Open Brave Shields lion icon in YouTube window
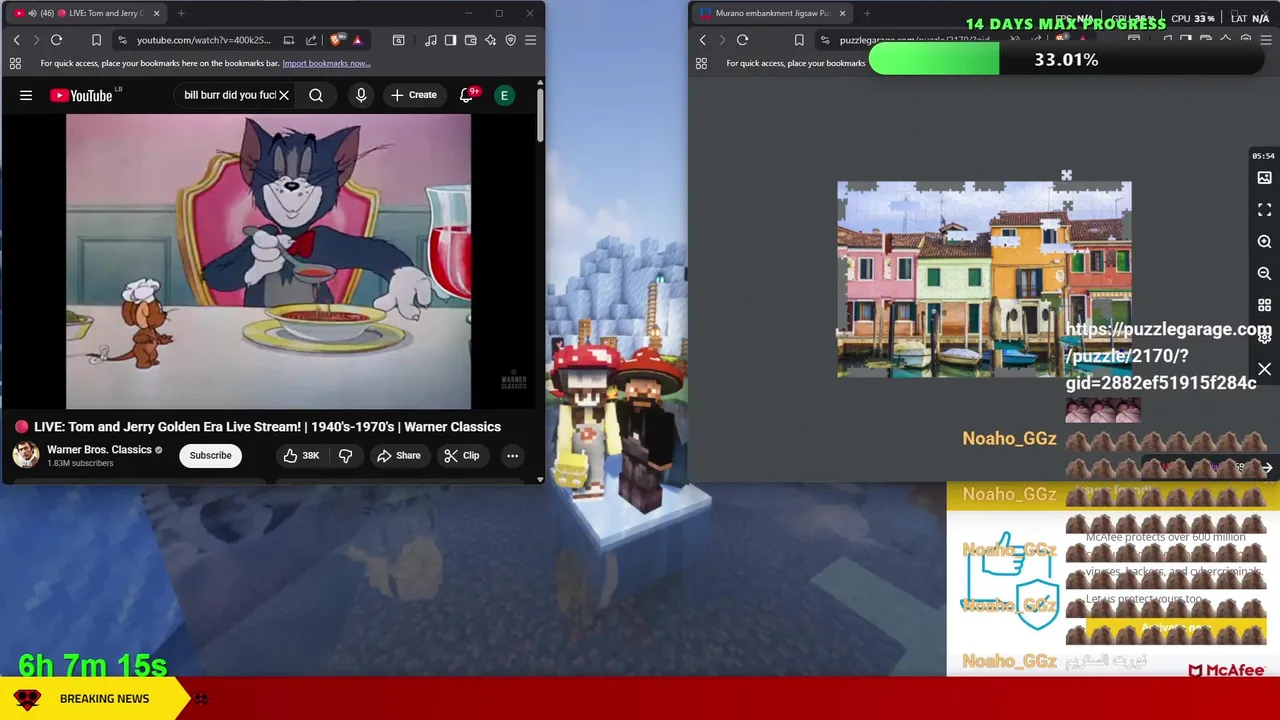Image resolution: width=1280 pixels, height=720 pixels. coord(336,40)
